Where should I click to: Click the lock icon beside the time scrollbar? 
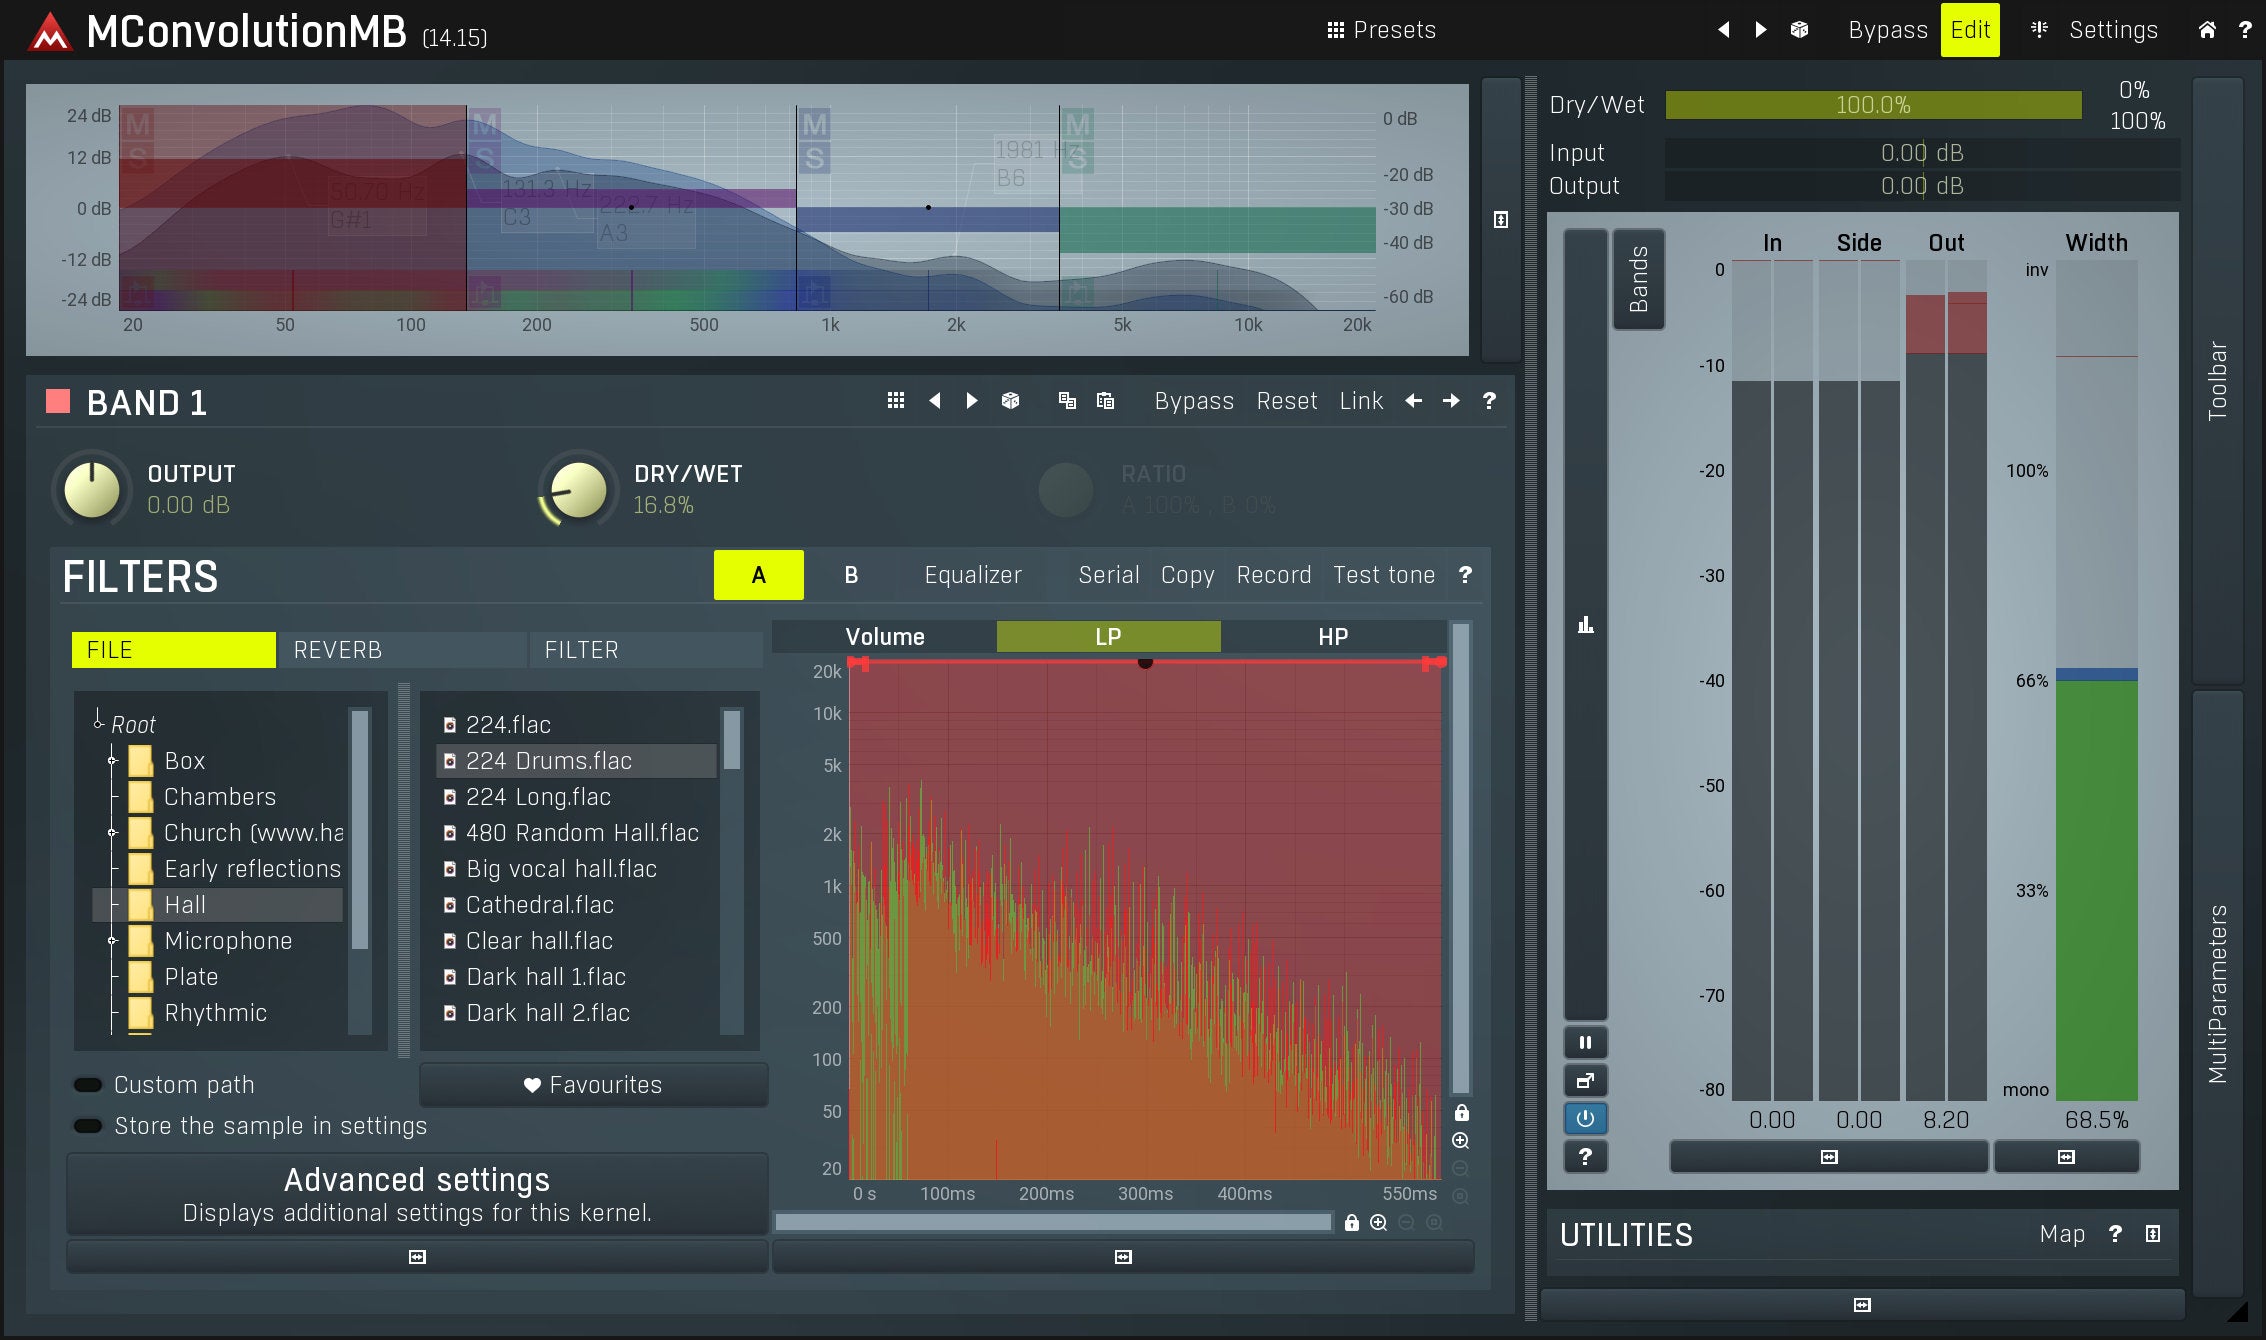coord(1352,1222)
